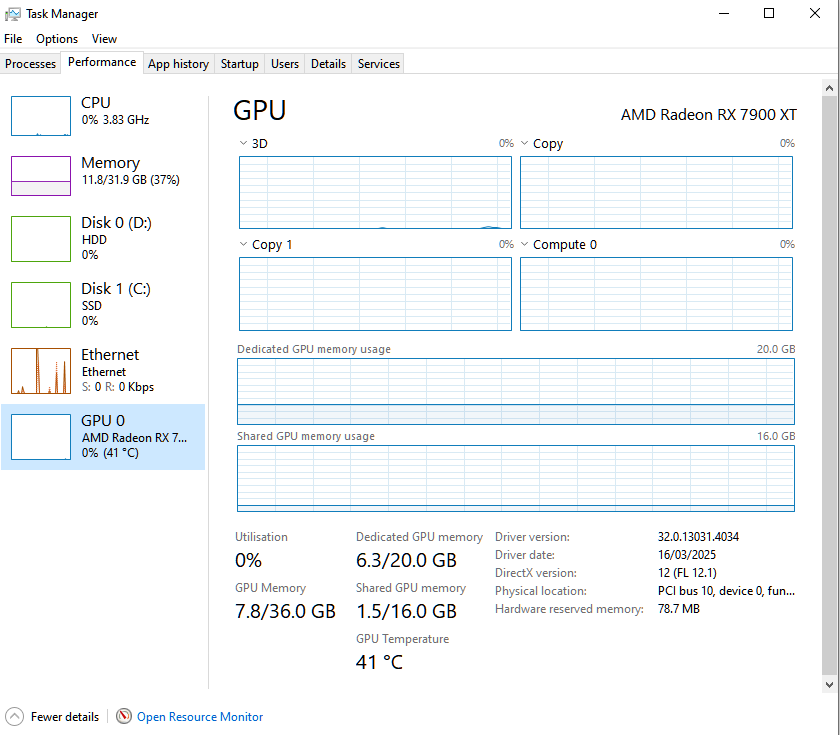Open the 3D engine graph dropdown
Screen dimensions: 840x735
243,143
